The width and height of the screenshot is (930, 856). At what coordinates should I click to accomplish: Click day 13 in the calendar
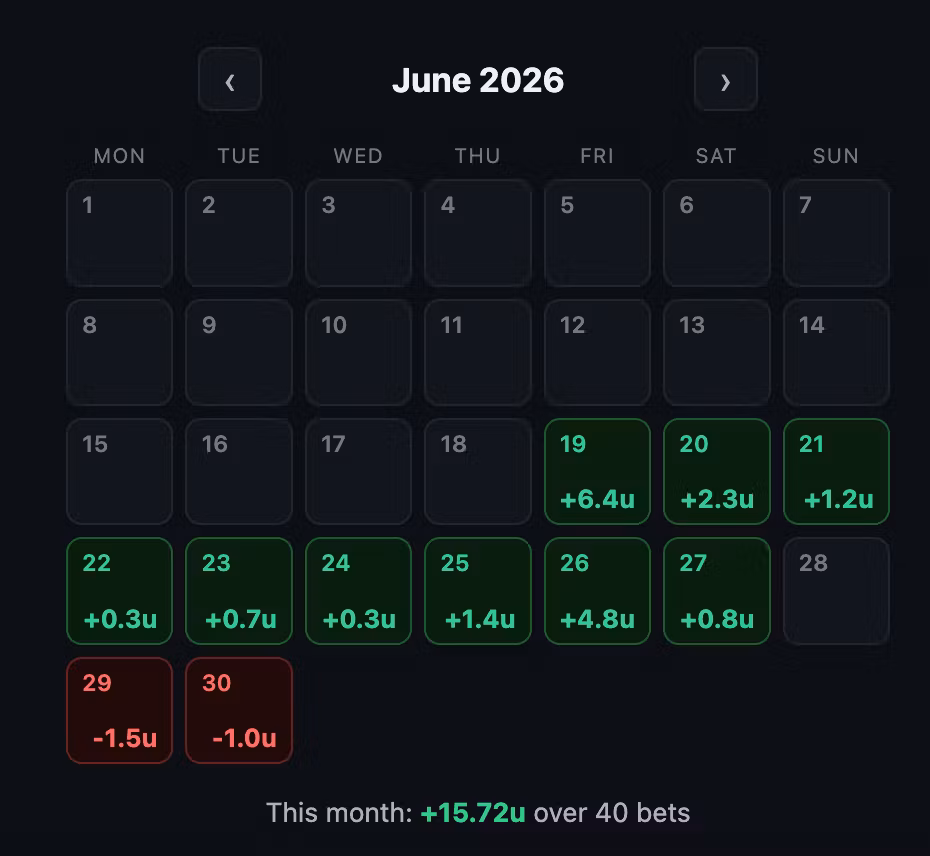[x=716, y=352]
